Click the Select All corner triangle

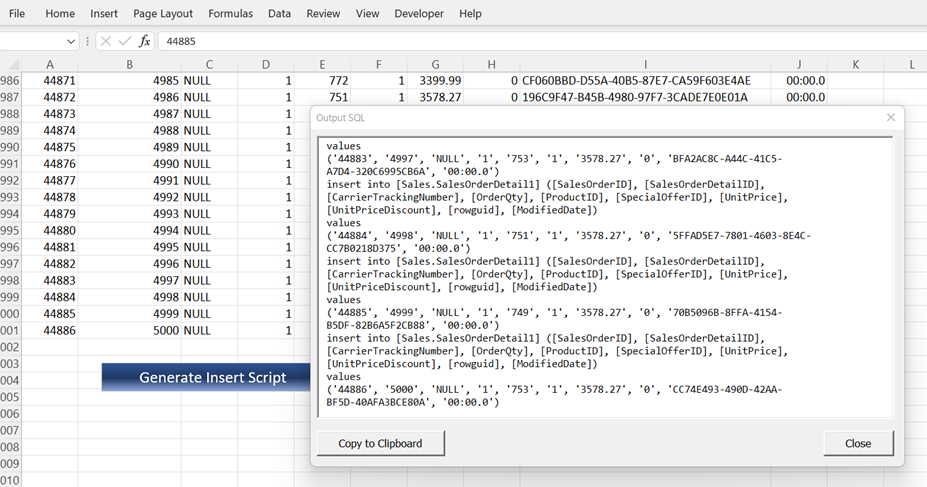pos(13,64)
